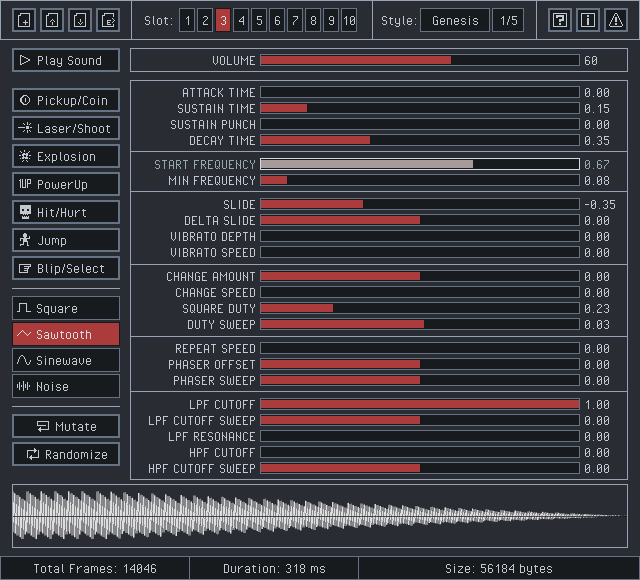Click the Phaser Sweep slider

point(420,380)
